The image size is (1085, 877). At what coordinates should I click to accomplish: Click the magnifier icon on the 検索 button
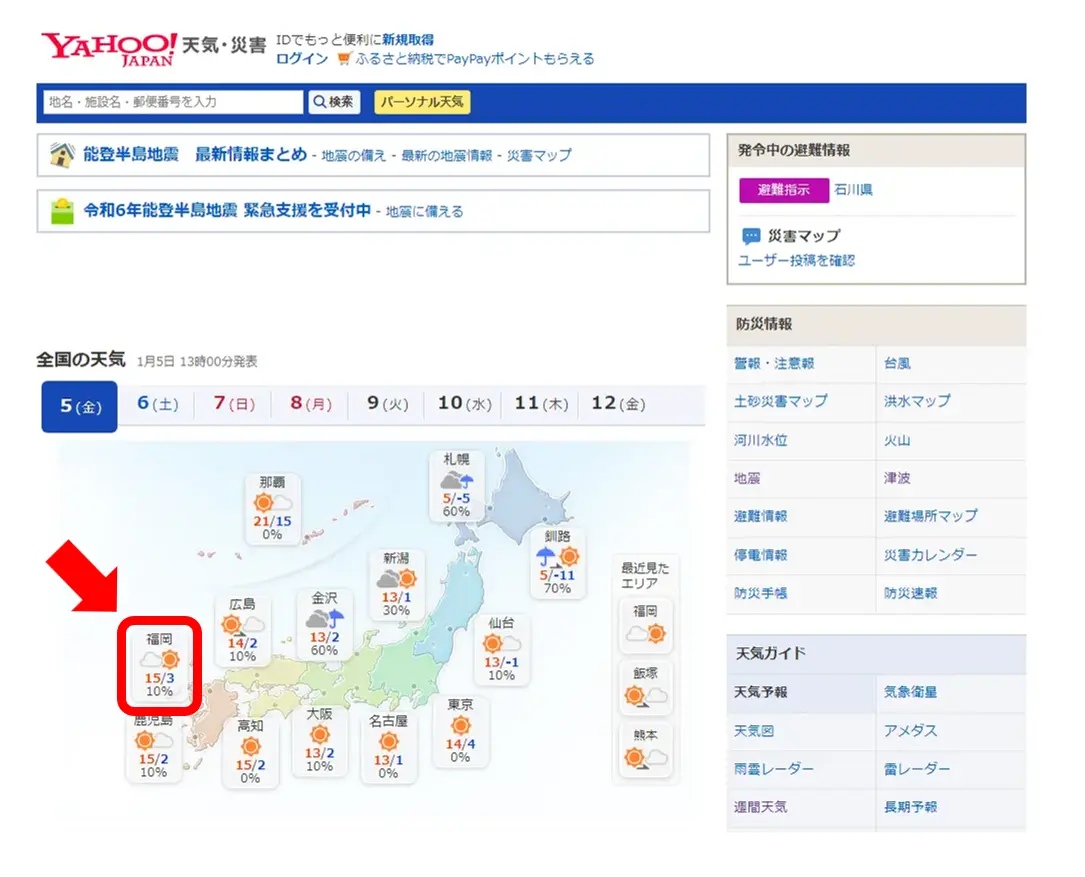pos(320,101)
